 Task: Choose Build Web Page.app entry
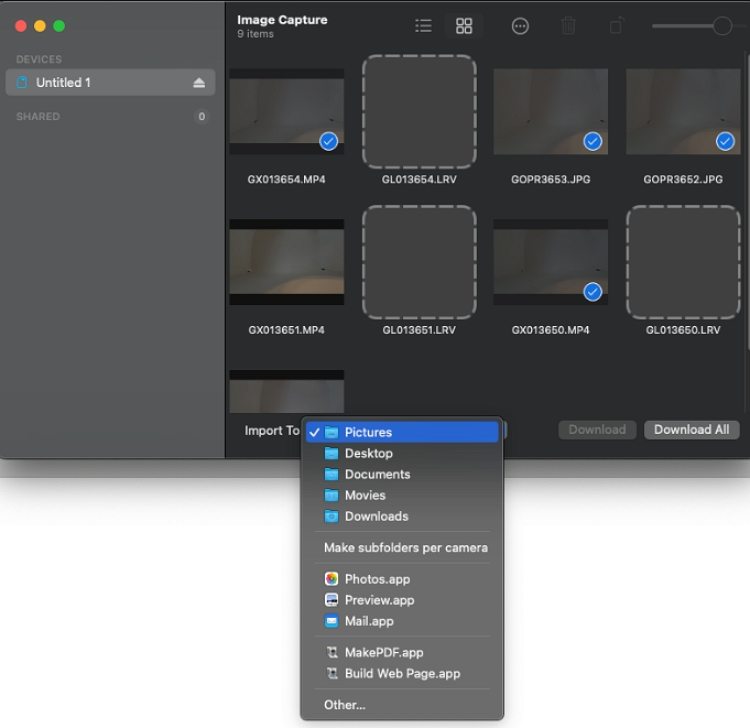(402, 673)
